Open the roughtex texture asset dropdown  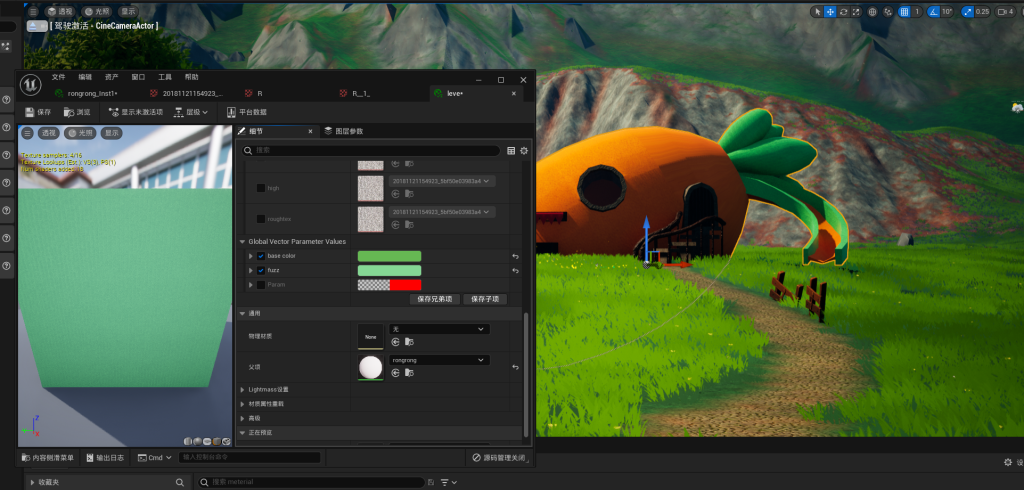(442, 212)
